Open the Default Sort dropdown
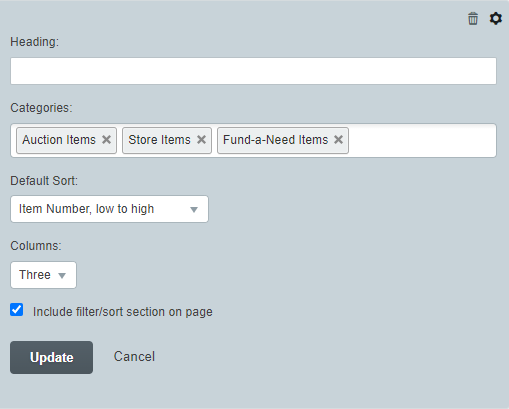 (109, 209)
